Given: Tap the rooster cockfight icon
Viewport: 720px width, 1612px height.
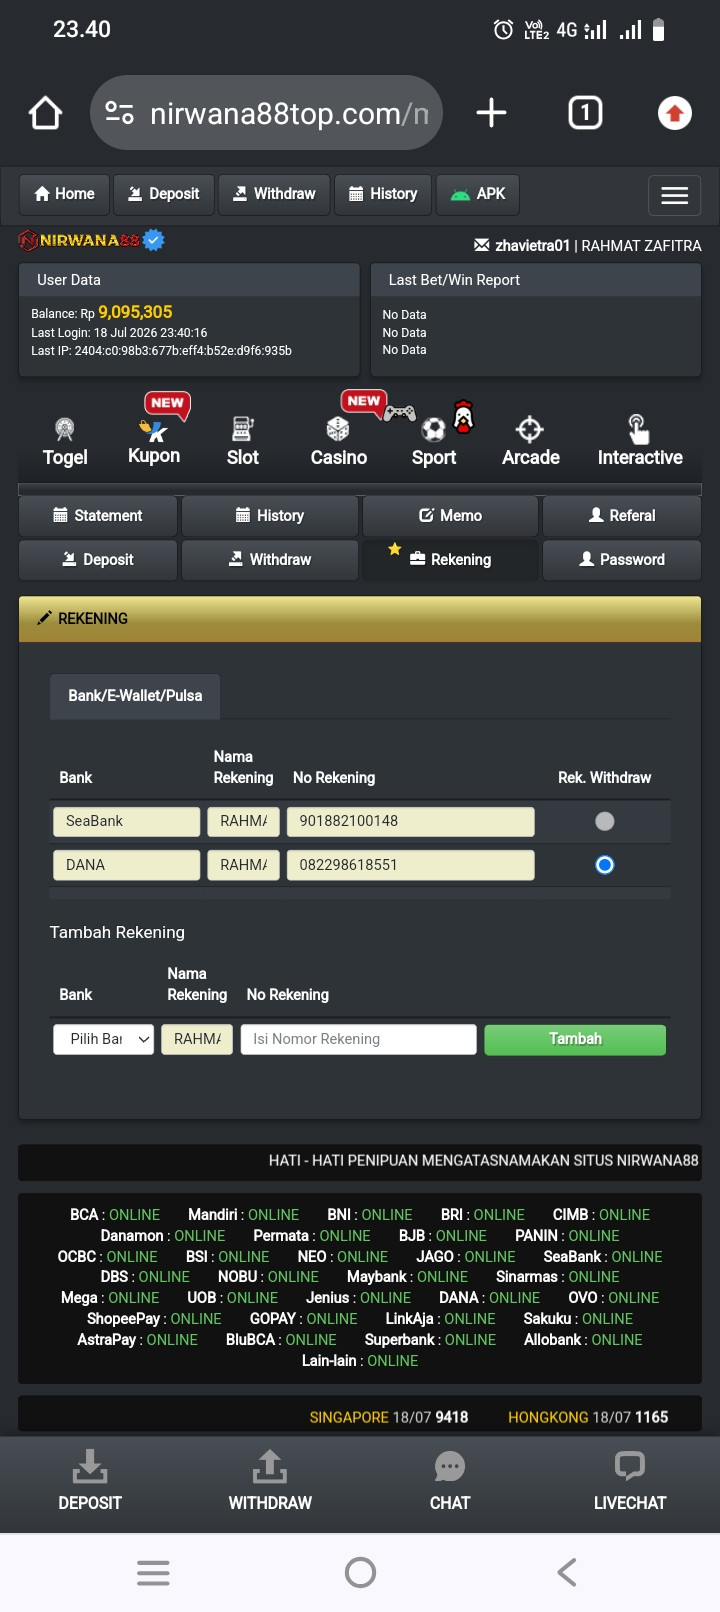Looking at the screenshot, I should pyautogui.click(x=463, y=416).
